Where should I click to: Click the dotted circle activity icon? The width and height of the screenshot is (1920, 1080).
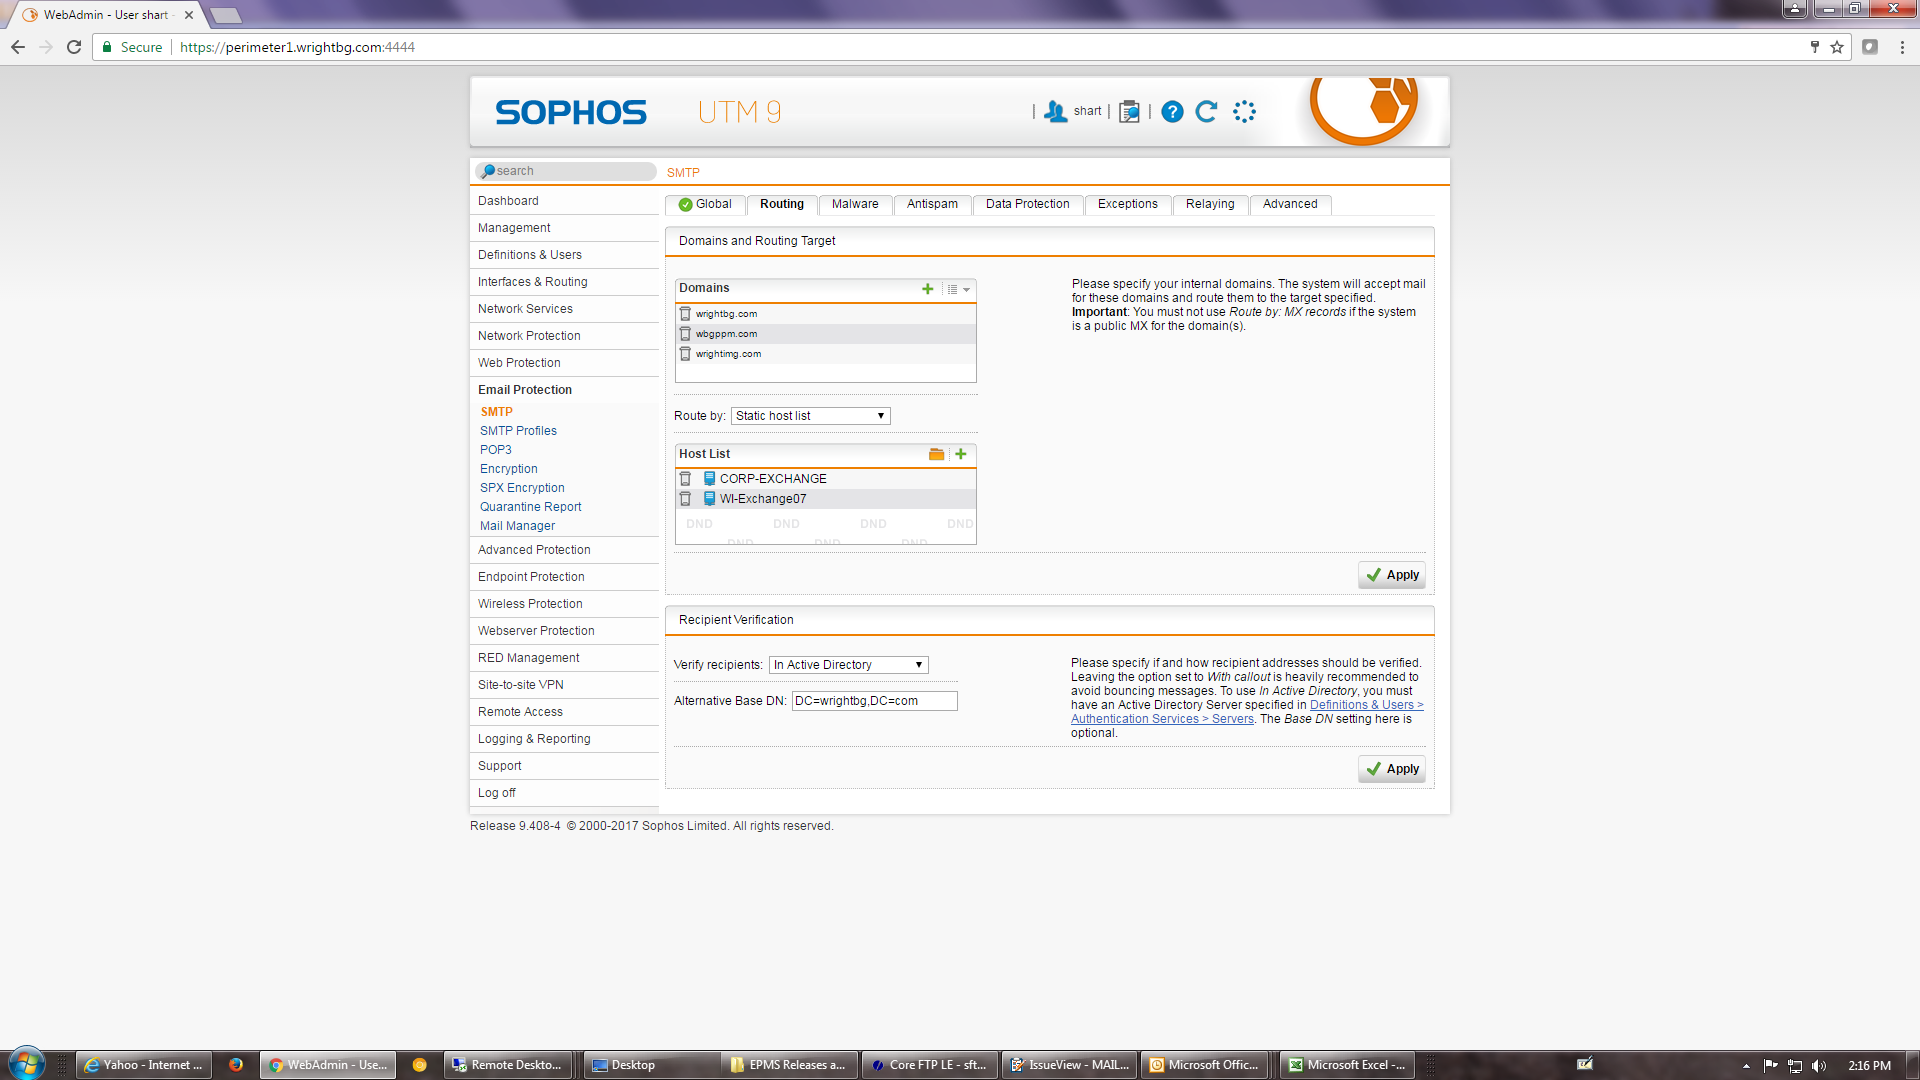pyautogui.click(x=1244, y=112)
